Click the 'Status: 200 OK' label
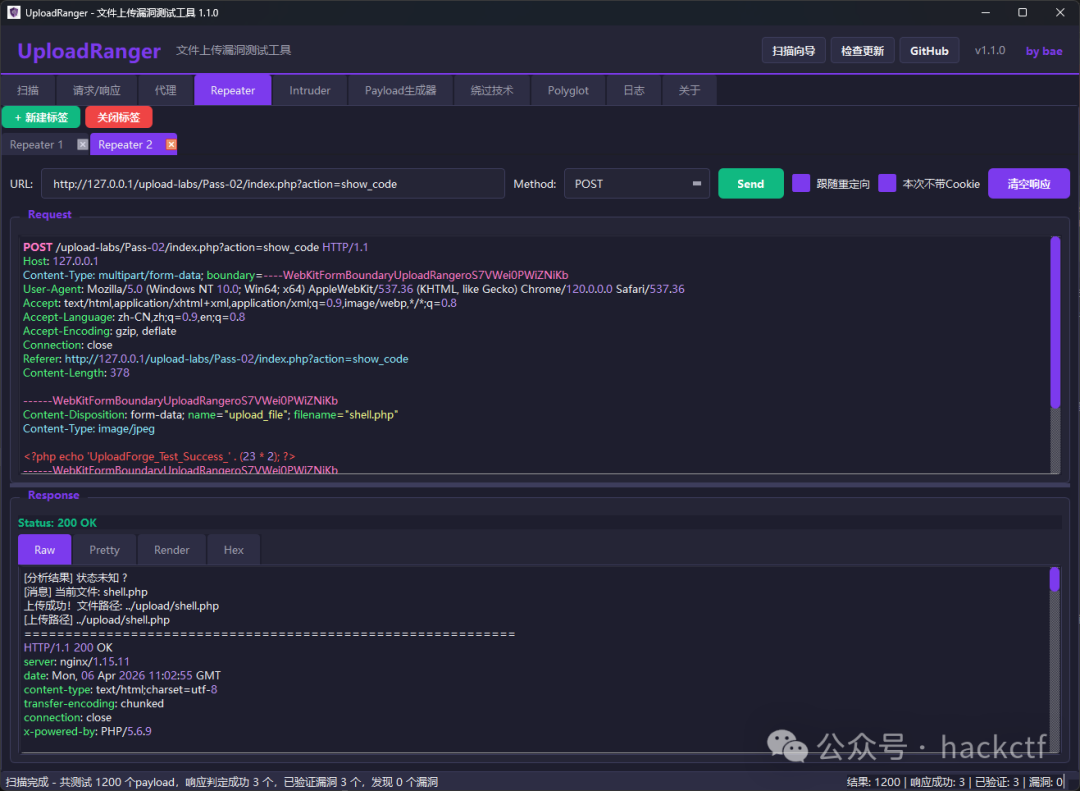The height and width of the screenshot is (791, 1080). (57, 523)
